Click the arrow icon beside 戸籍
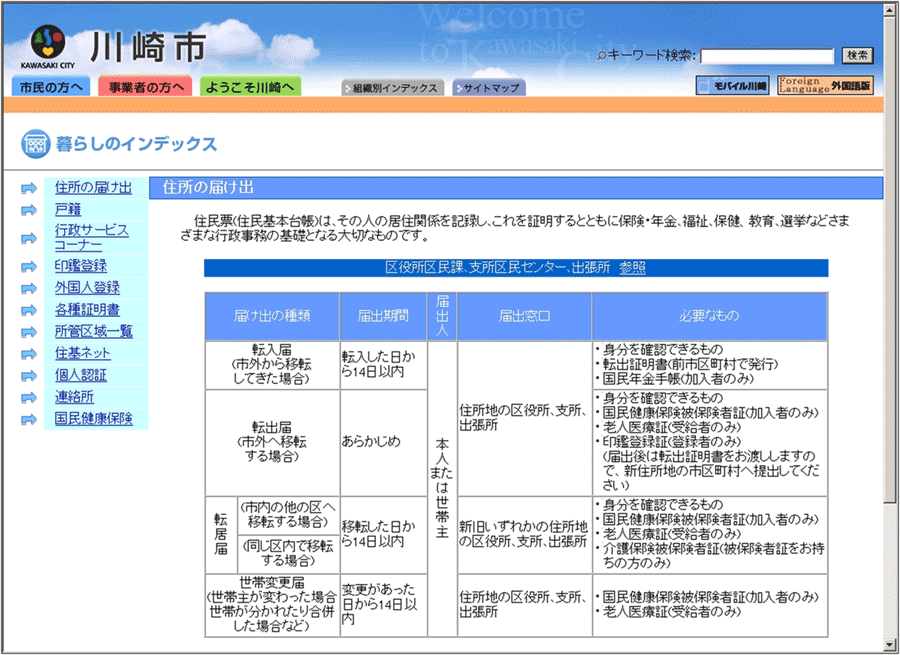This screenshot has height=655, width=900. click(x=29, y=210)
